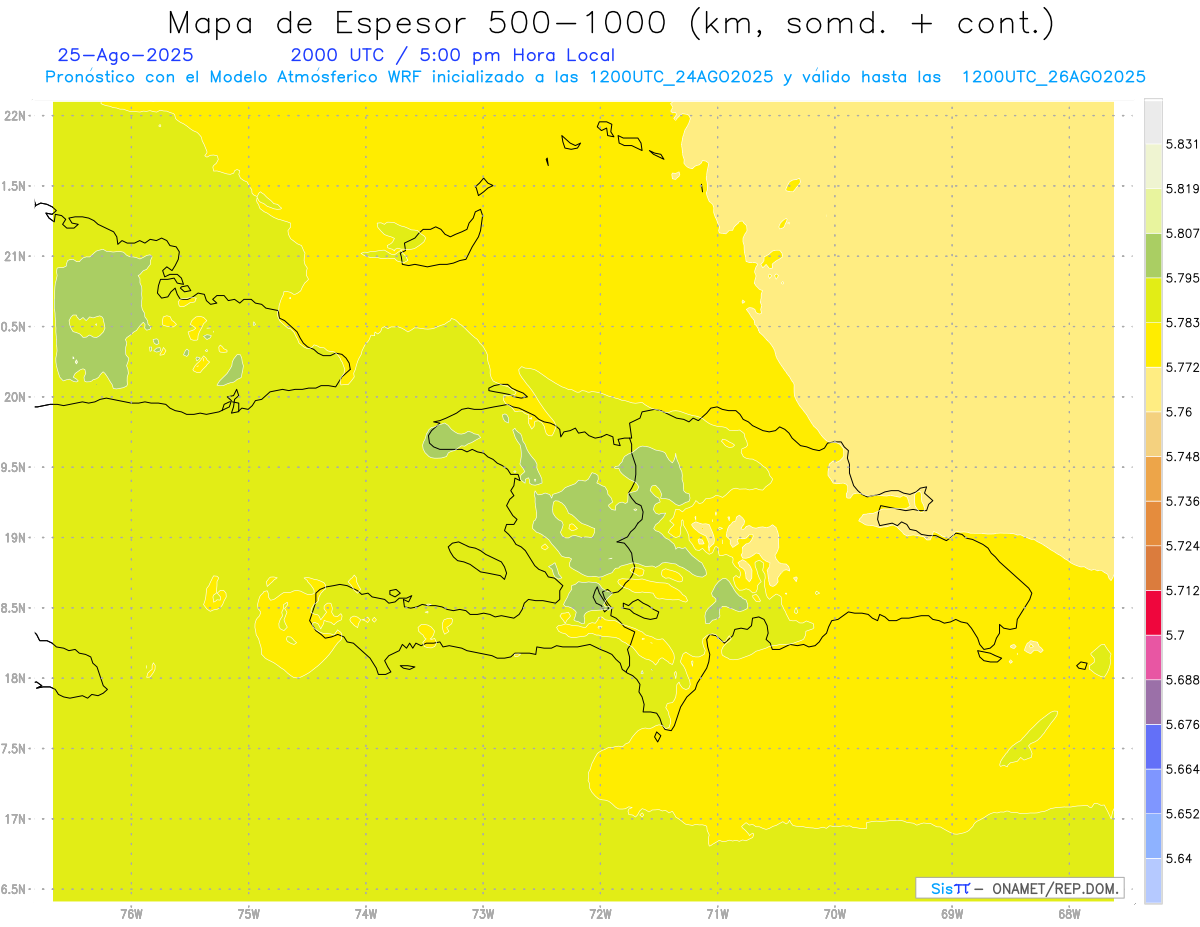Click the 17N latitude axis label
Screen dimensions: 1200x927
[x=14, y=819]
